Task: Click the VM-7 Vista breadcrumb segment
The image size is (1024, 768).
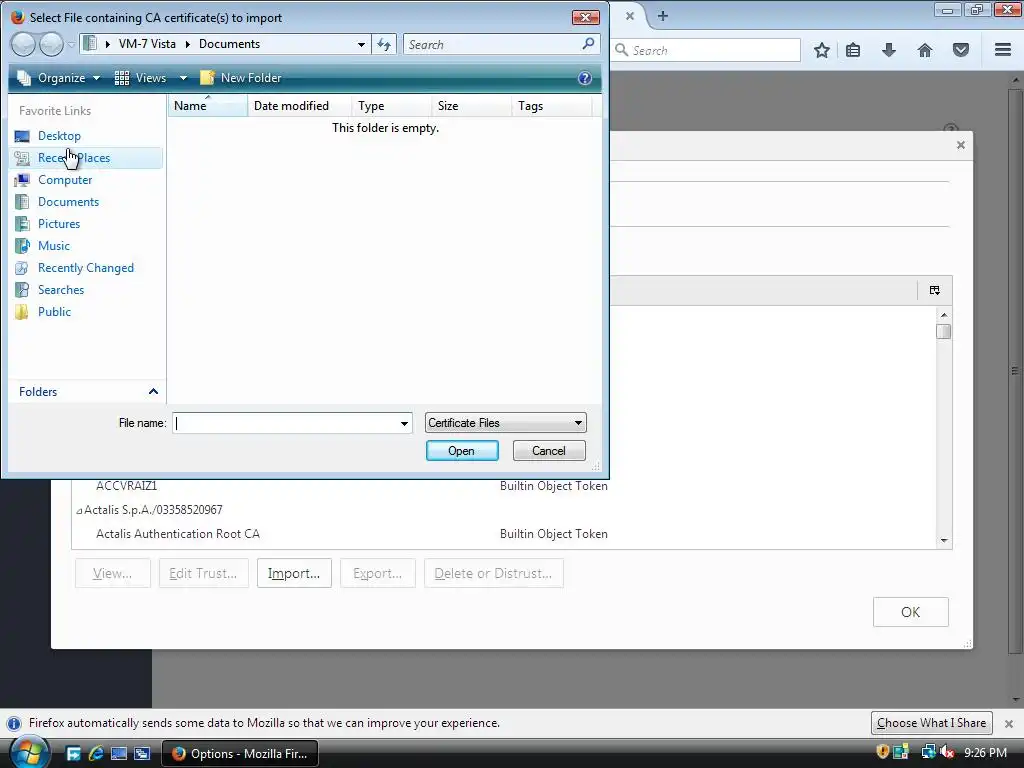Action: click(x=147, y=44)
